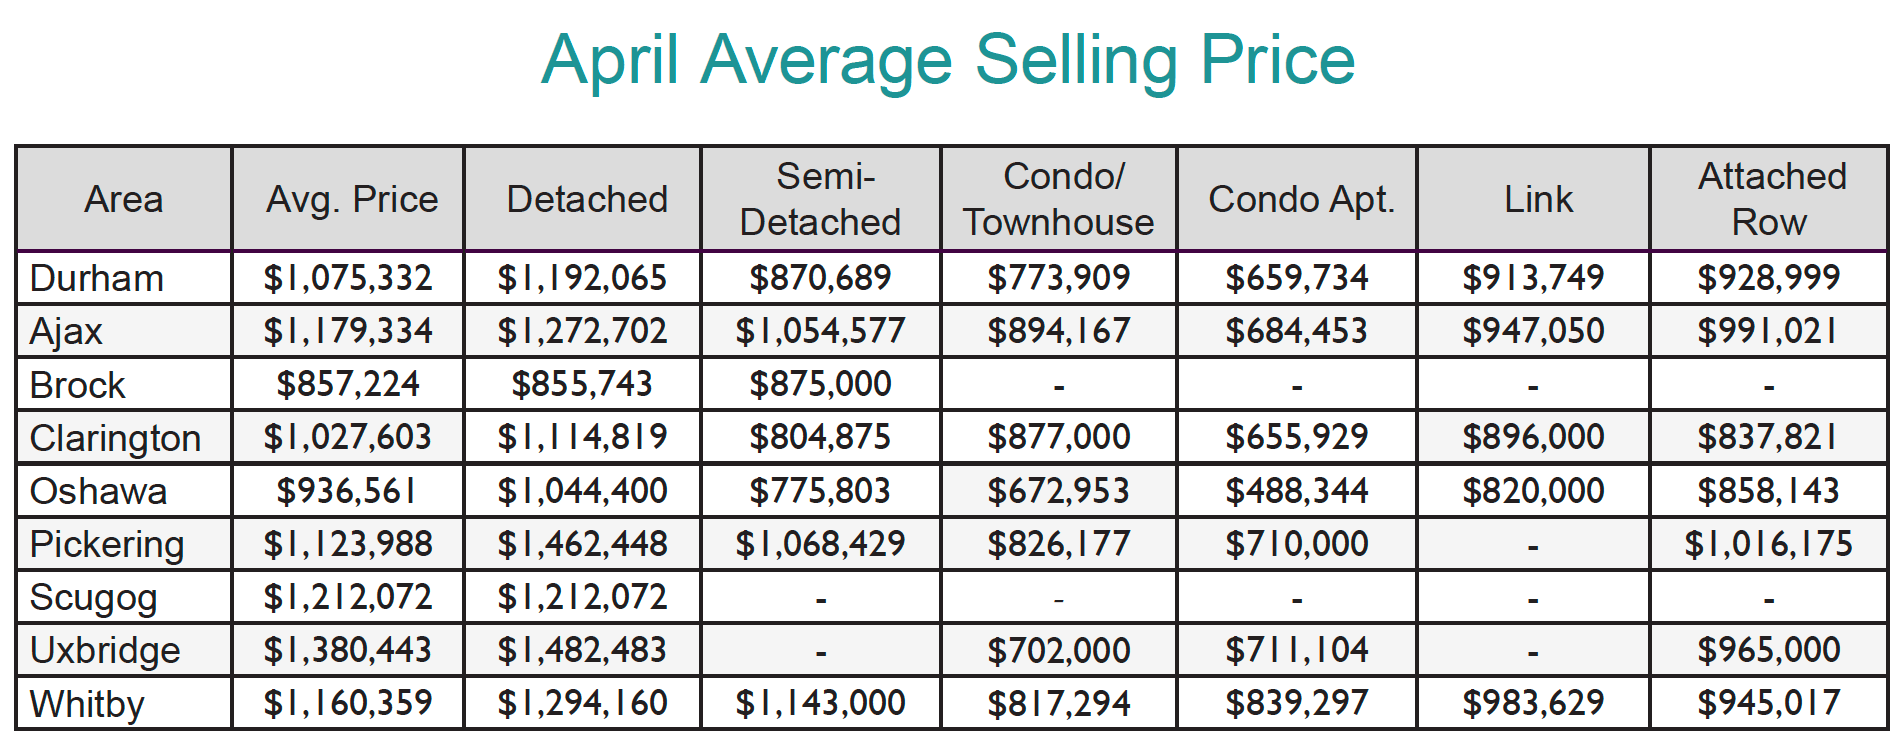Click the April Average Selling Price title

[948, 60]
